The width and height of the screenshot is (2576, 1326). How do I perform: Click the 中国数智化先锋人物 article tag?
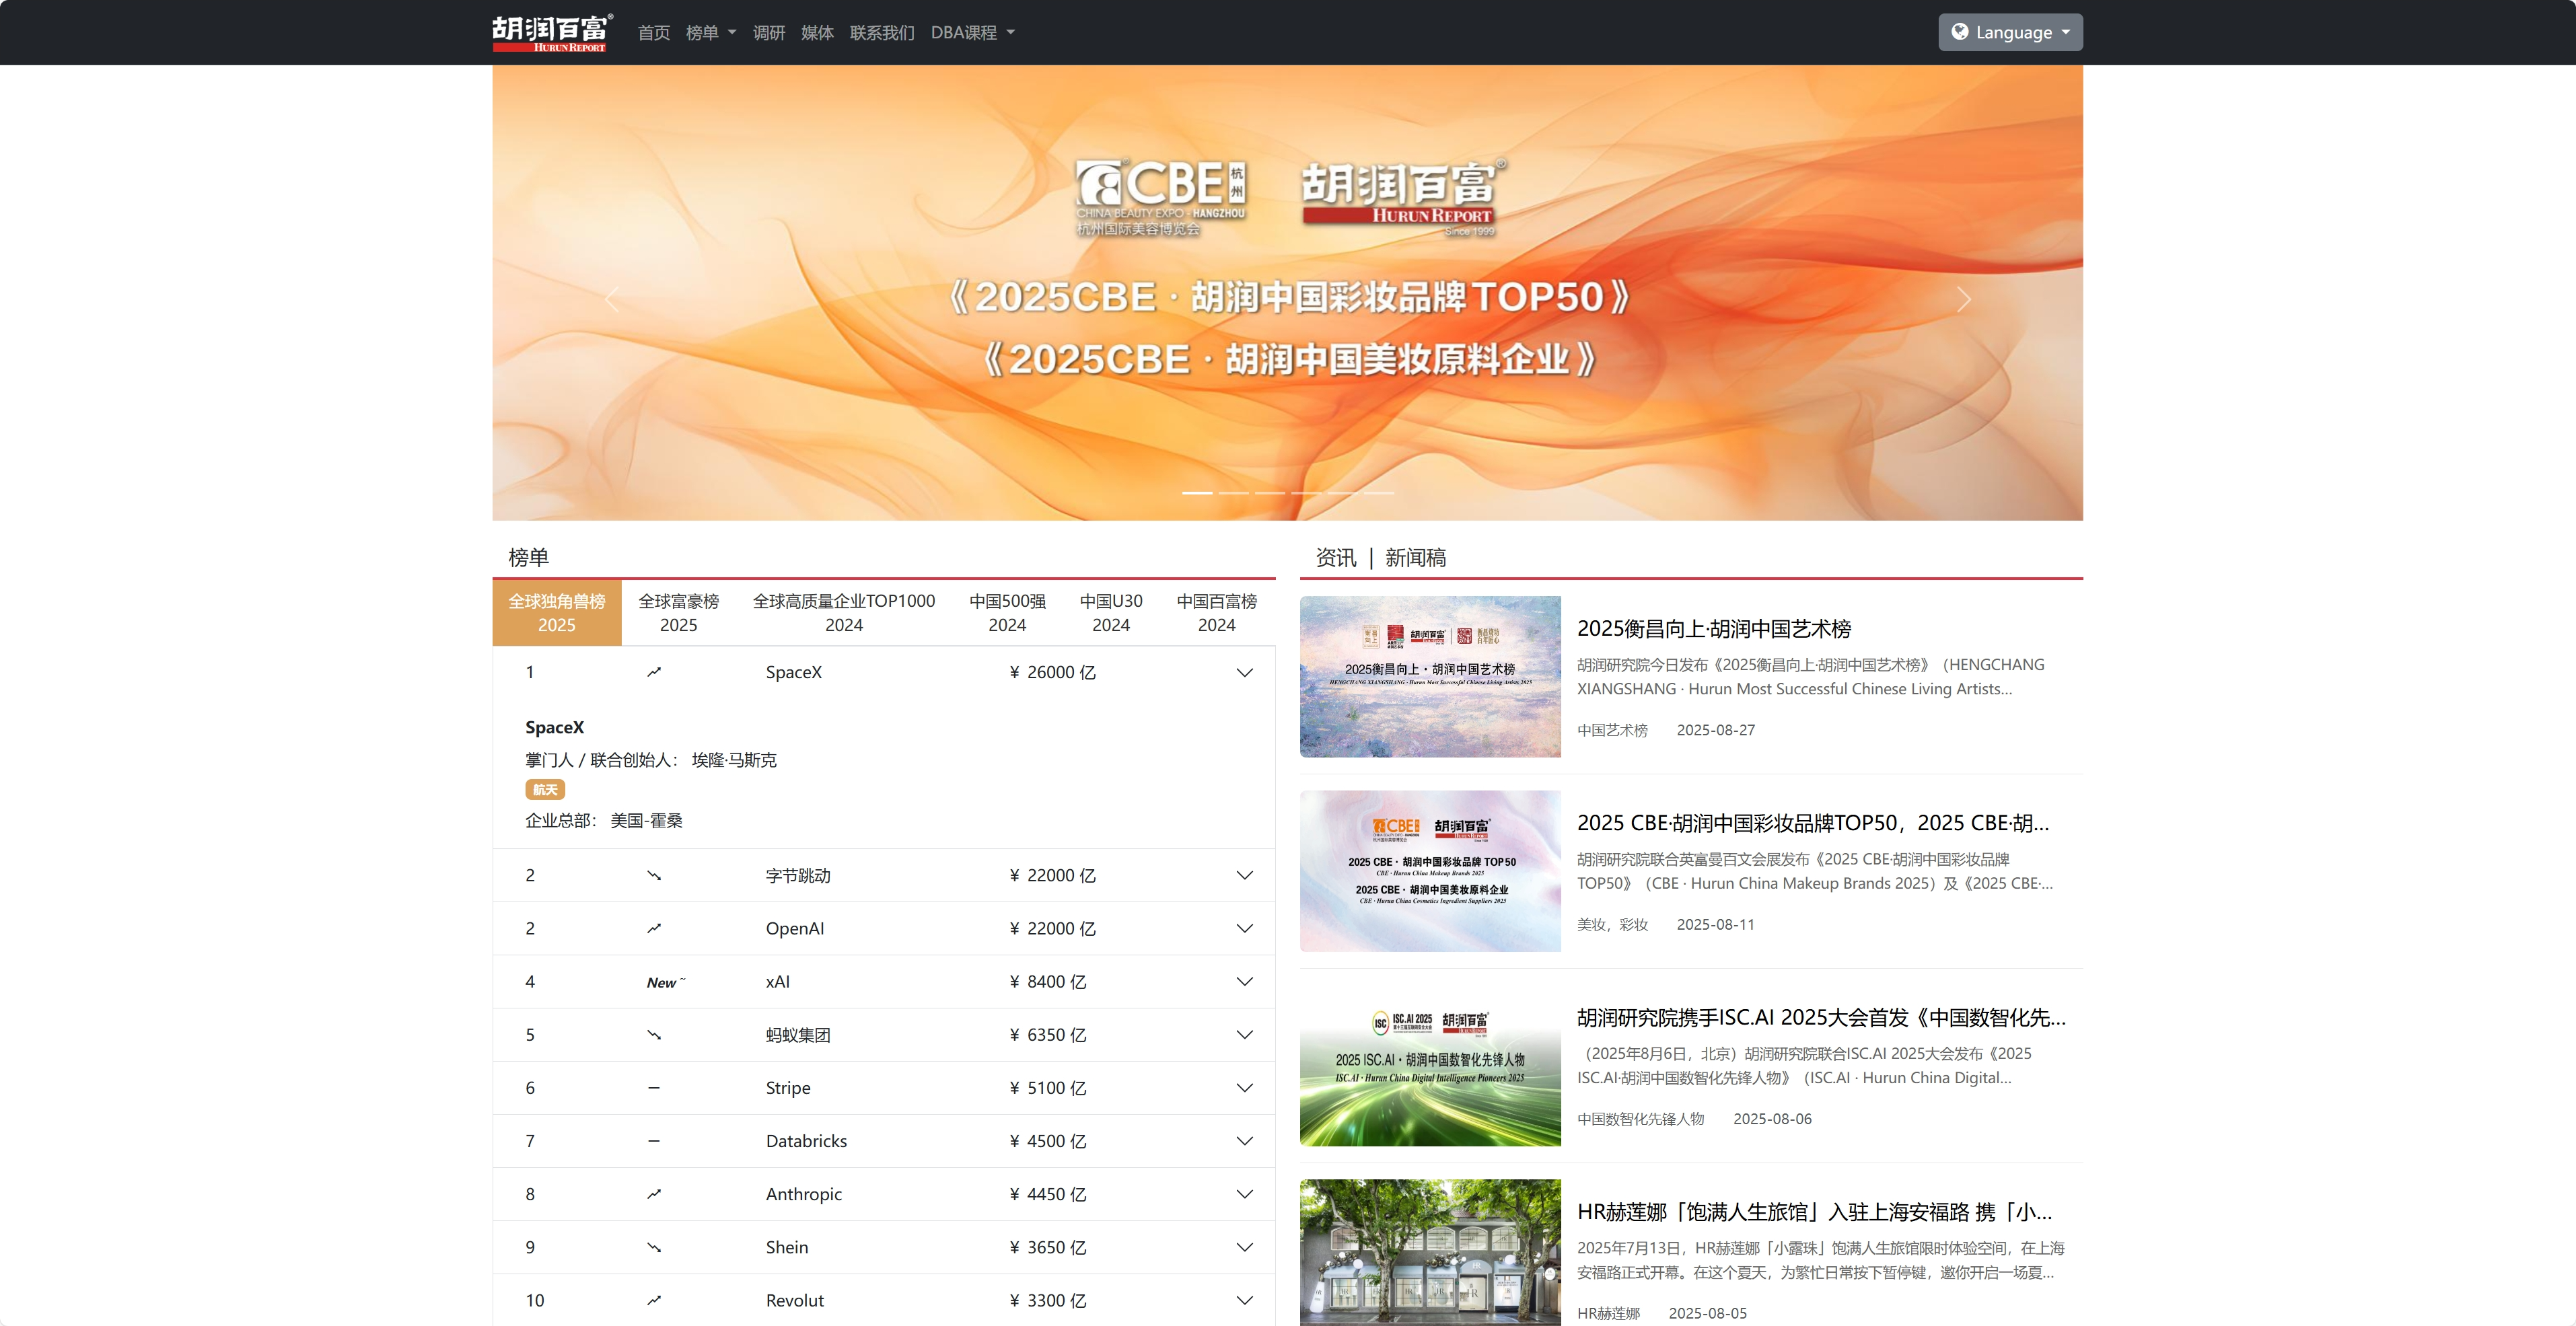pyautogui.click(x=1640, y=1119)
